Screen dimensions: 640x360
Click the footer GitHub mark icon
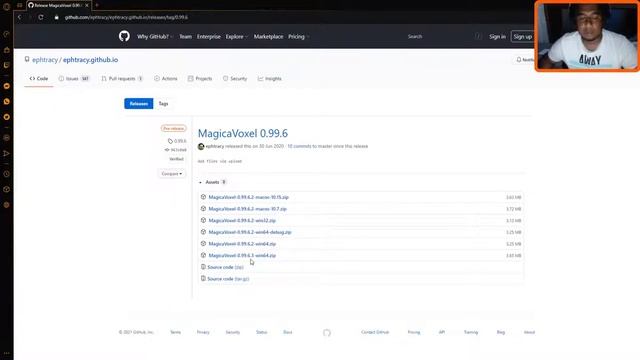(327, 333)
